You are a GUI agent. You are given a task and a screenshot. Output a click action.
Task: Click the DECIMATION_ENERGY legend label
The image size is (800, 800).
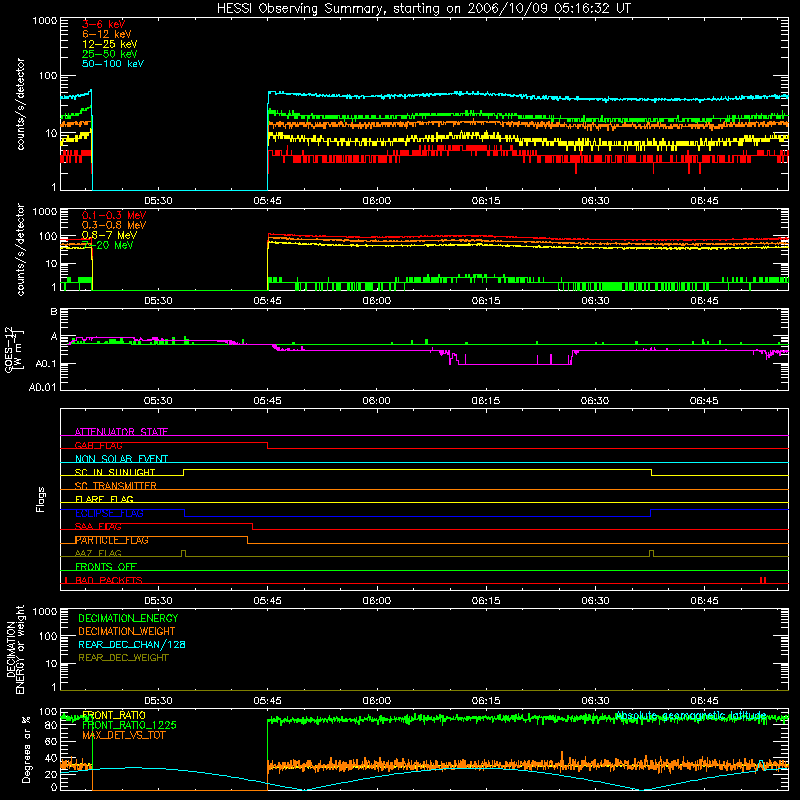click(x=128, y=618)
